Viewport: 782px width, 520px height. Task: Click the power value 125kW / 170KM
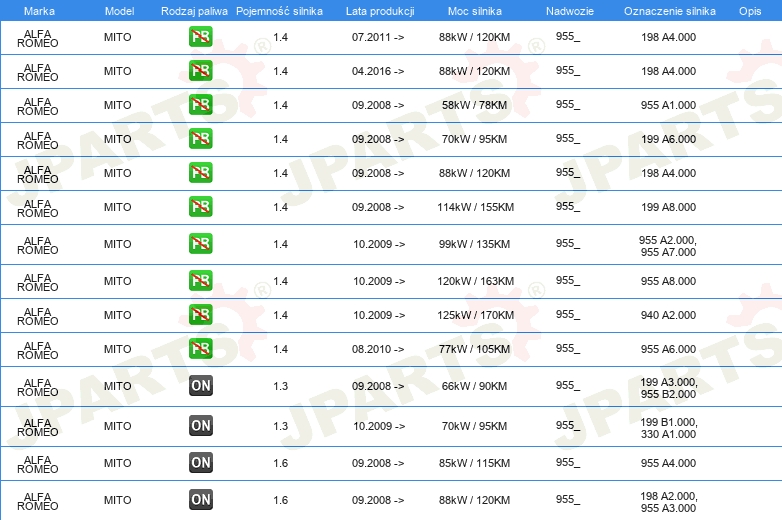(x=475, y=315)
